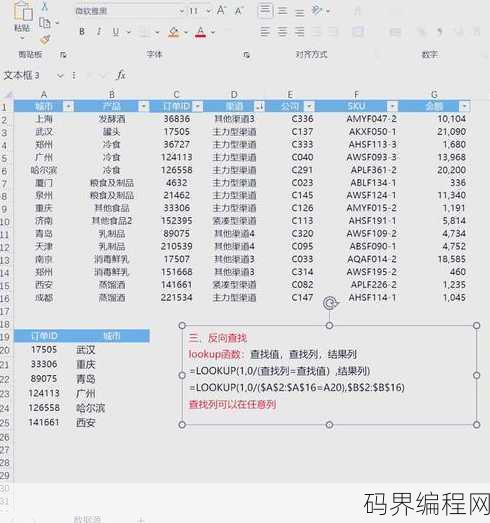Click the Merge cells icon
This screenshot has height=523, width=490.
pos(358,32)
